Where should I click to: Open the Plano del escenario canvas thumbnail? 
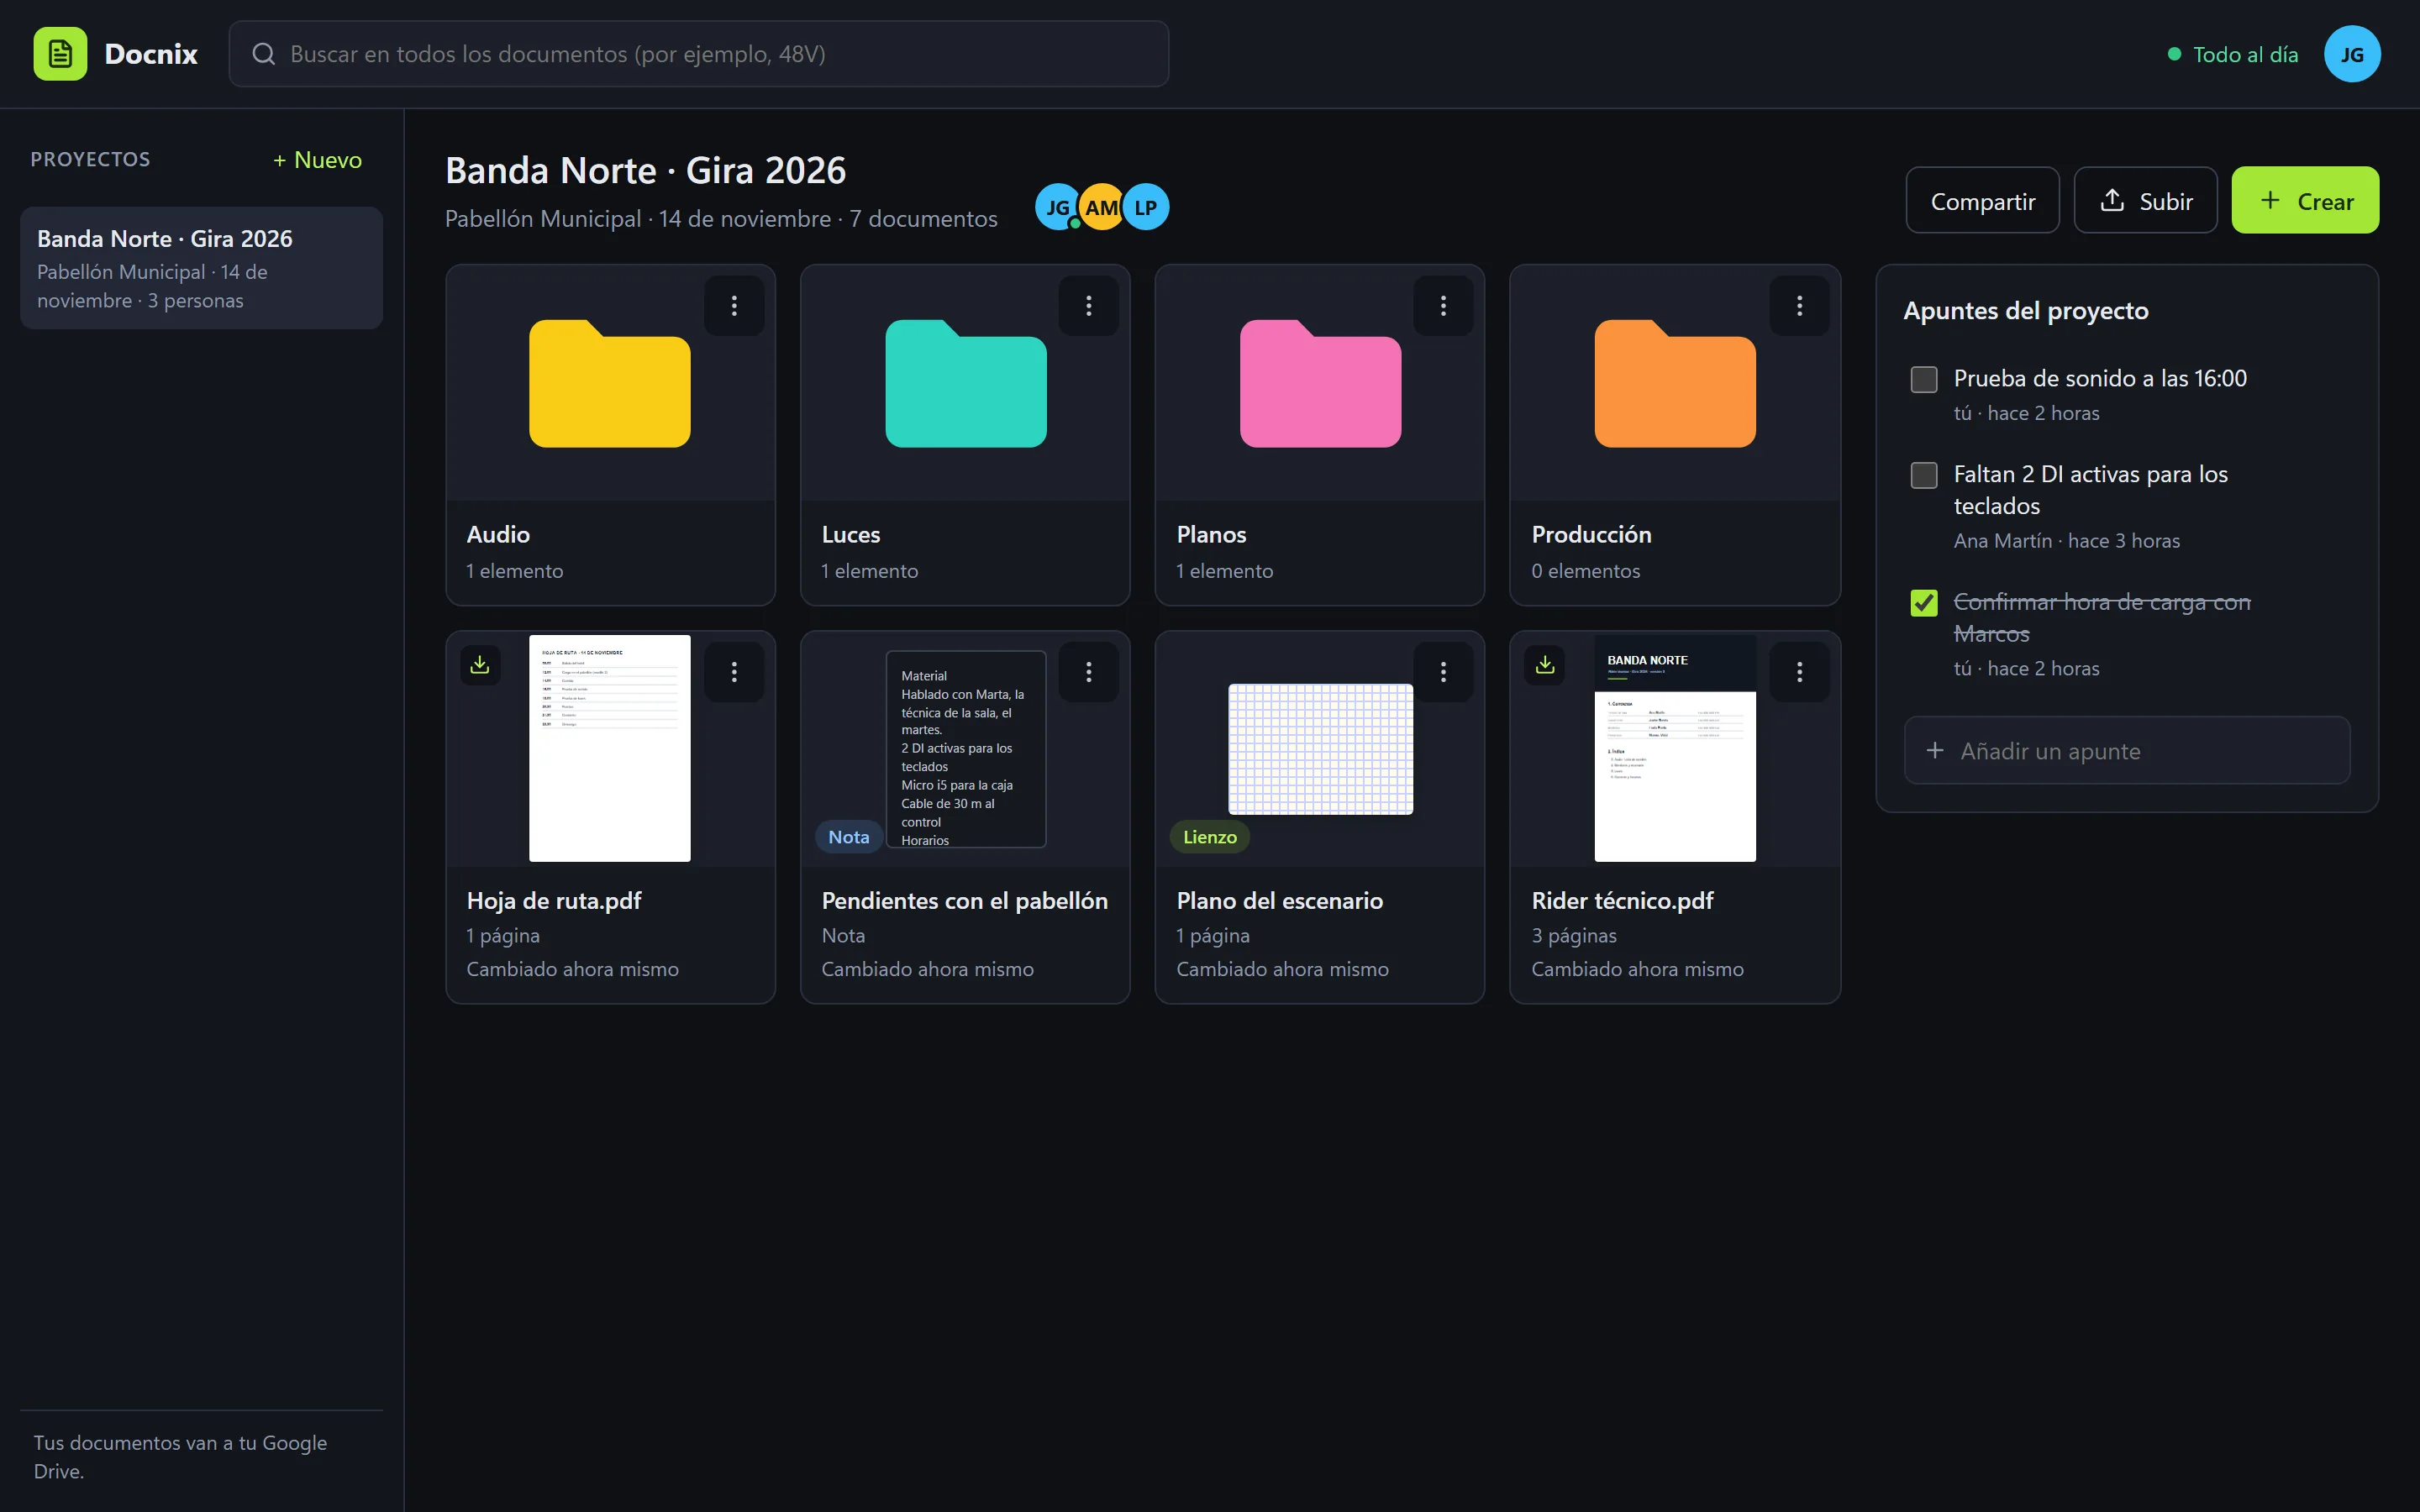[1320, 749]
